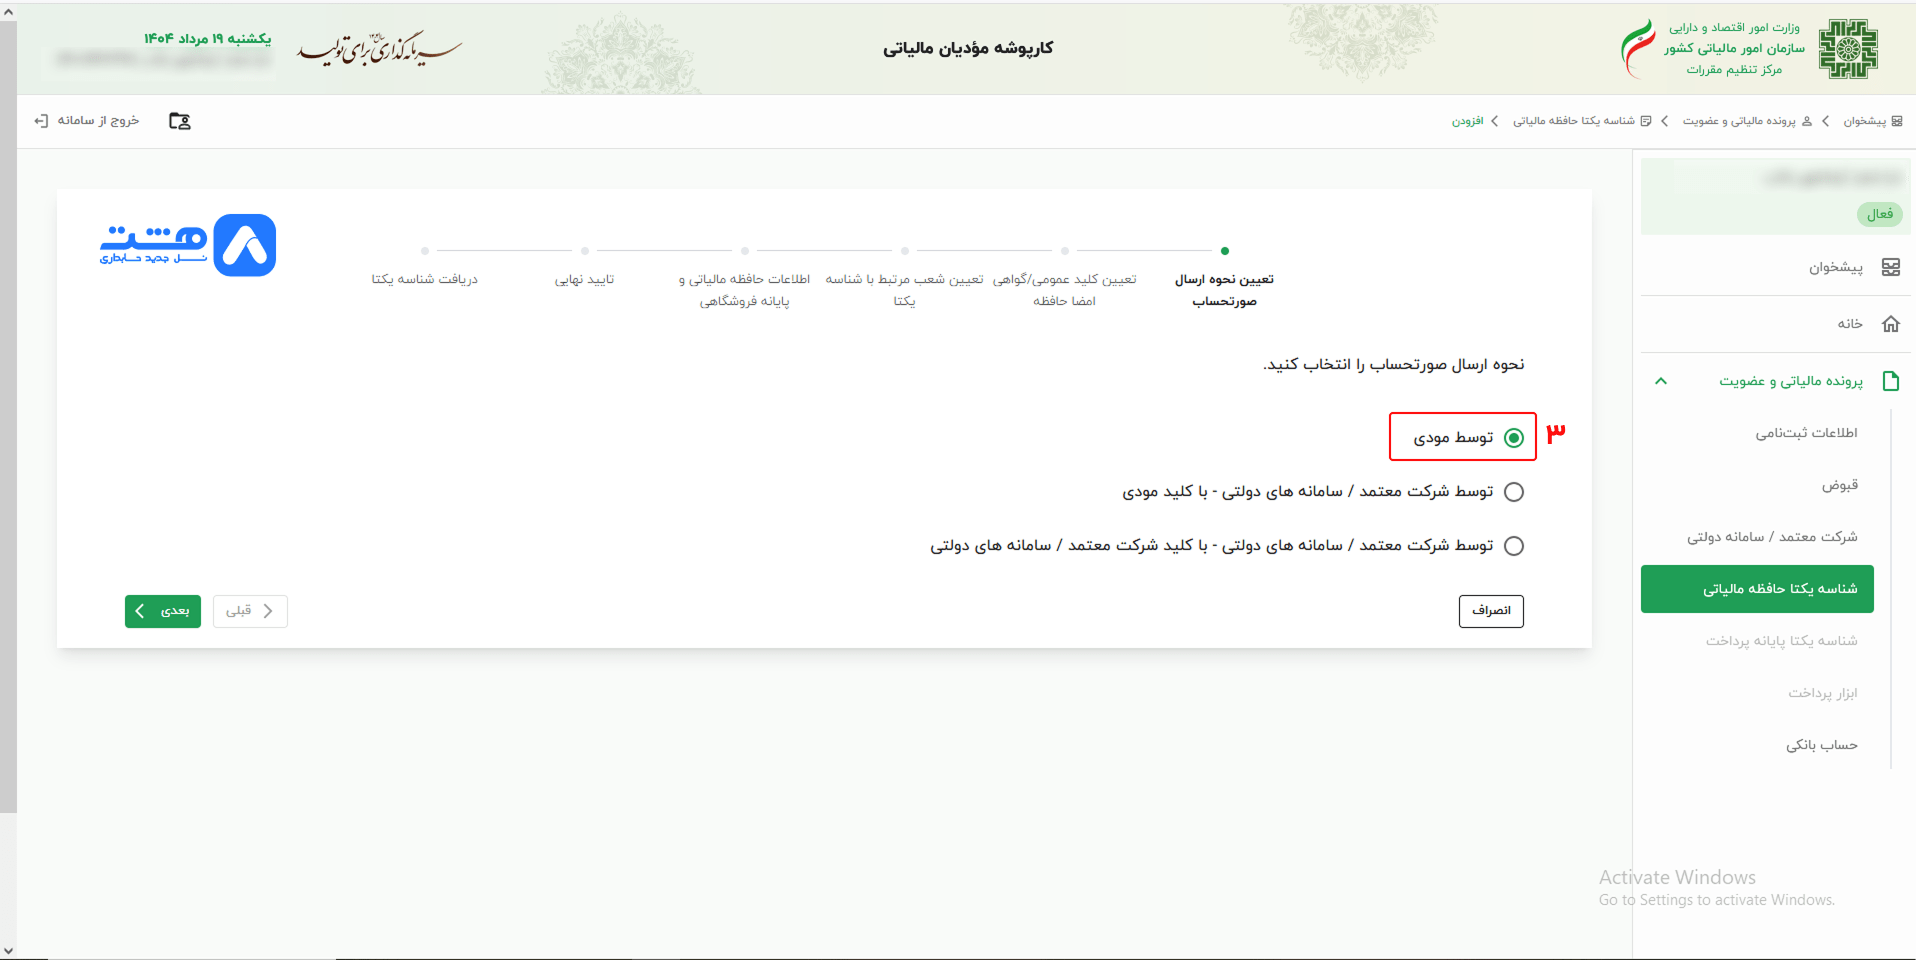The height and width of the screenshot is (960, 1916).
Task: Collapse the پرونده مالیاتی و عضویت section
Action: click(1661, 381)
